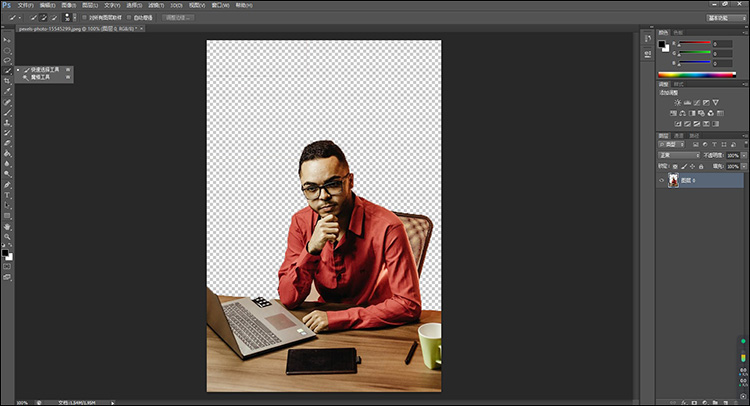750x406 pixels.
Task: Open the Image menu
Action: pos(69,5)
